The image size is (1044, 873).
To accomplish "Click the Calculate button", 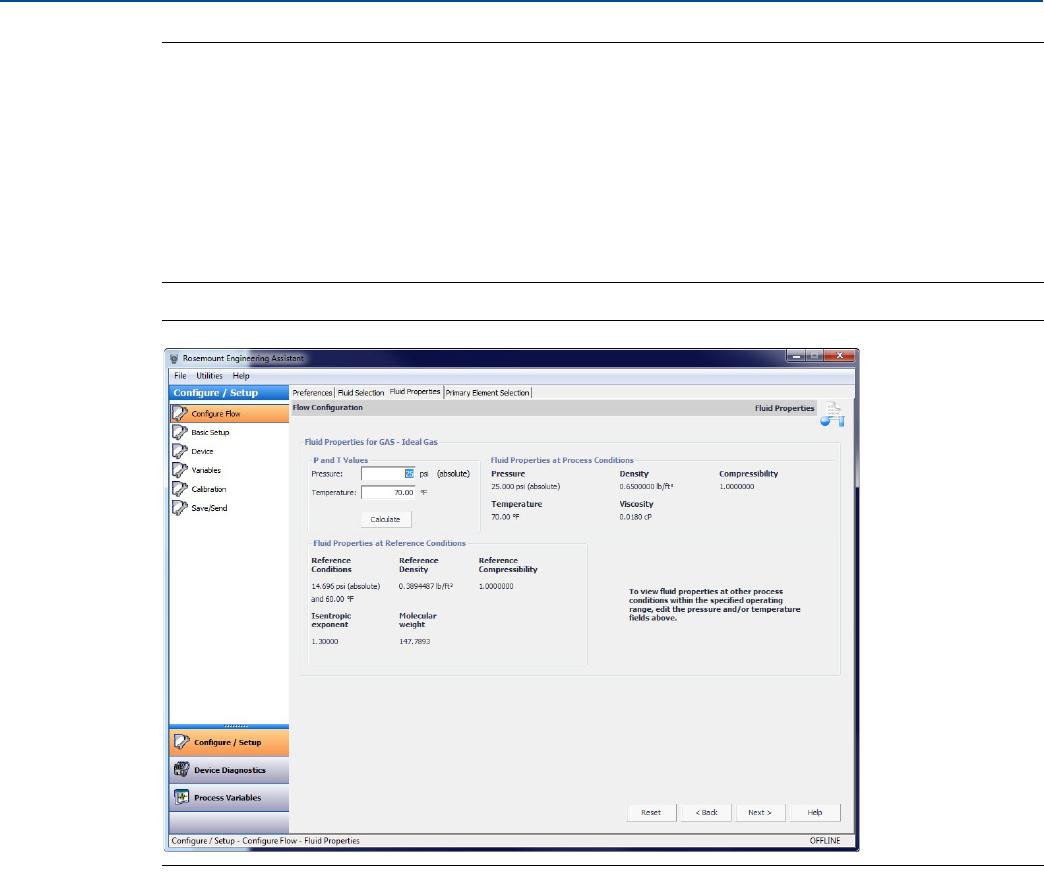I will coord(386,519).
